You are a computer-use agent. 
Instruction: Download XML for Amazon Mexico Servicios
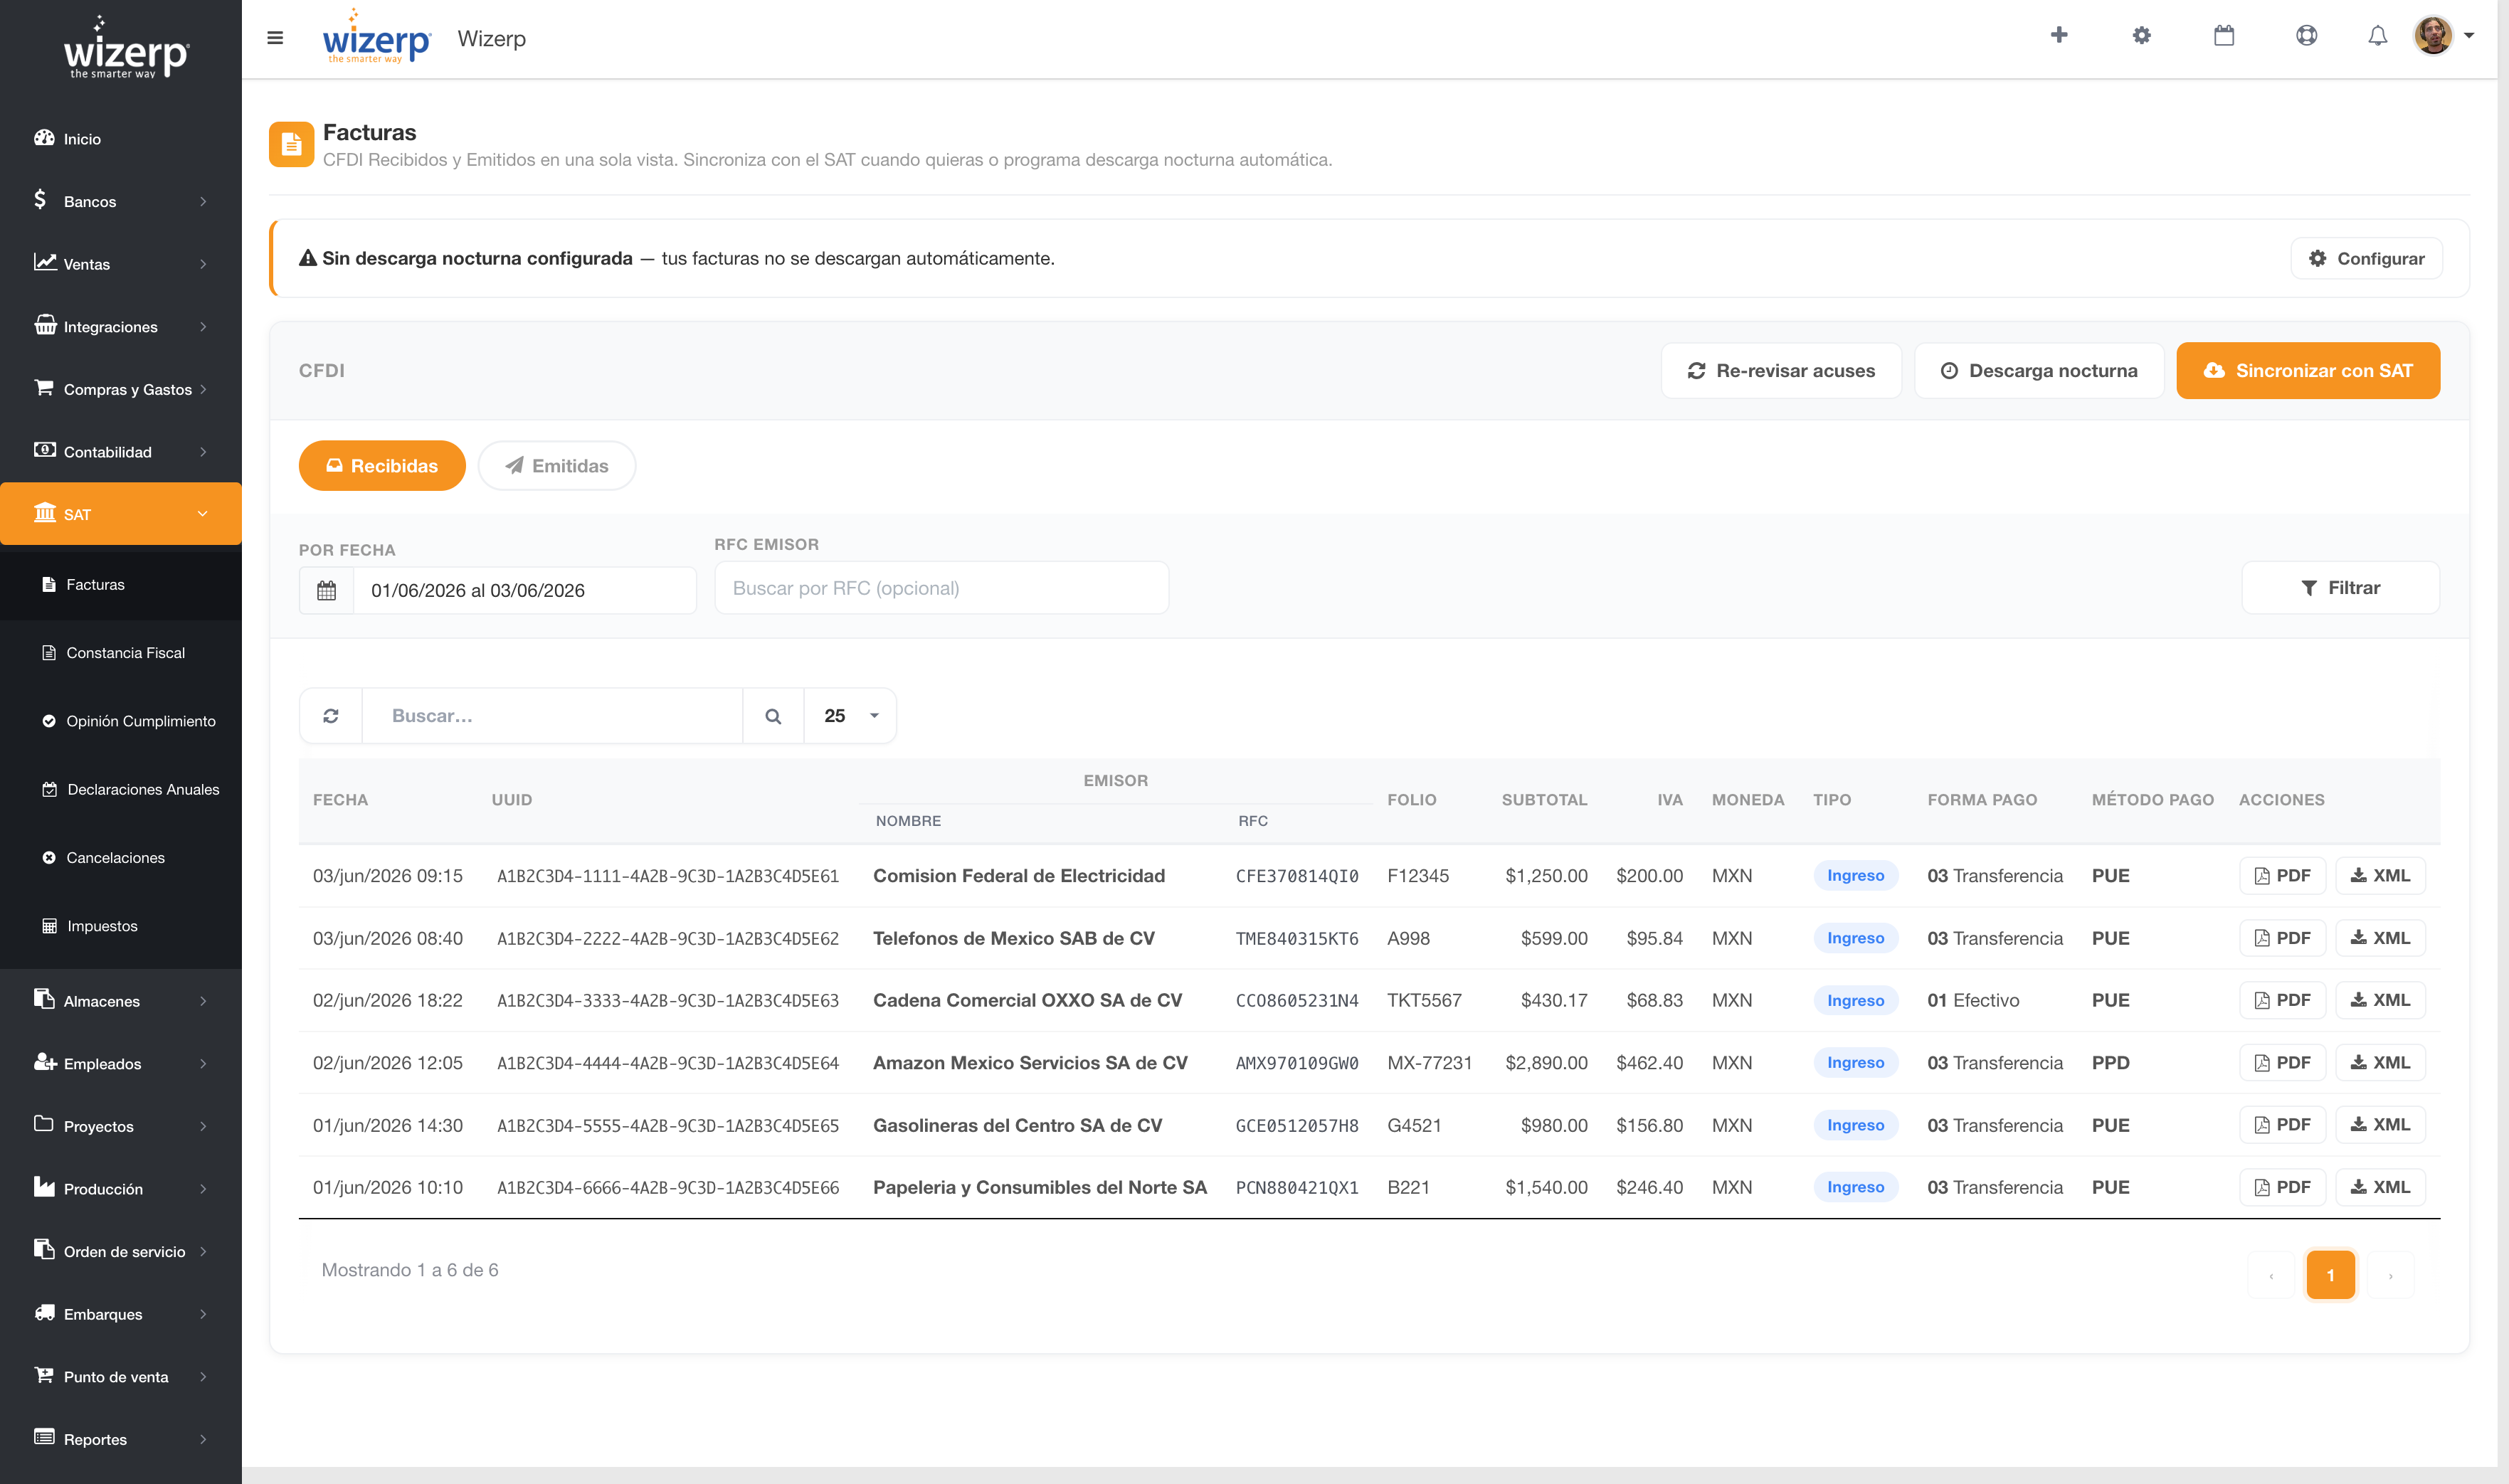pos(2380,1062)
